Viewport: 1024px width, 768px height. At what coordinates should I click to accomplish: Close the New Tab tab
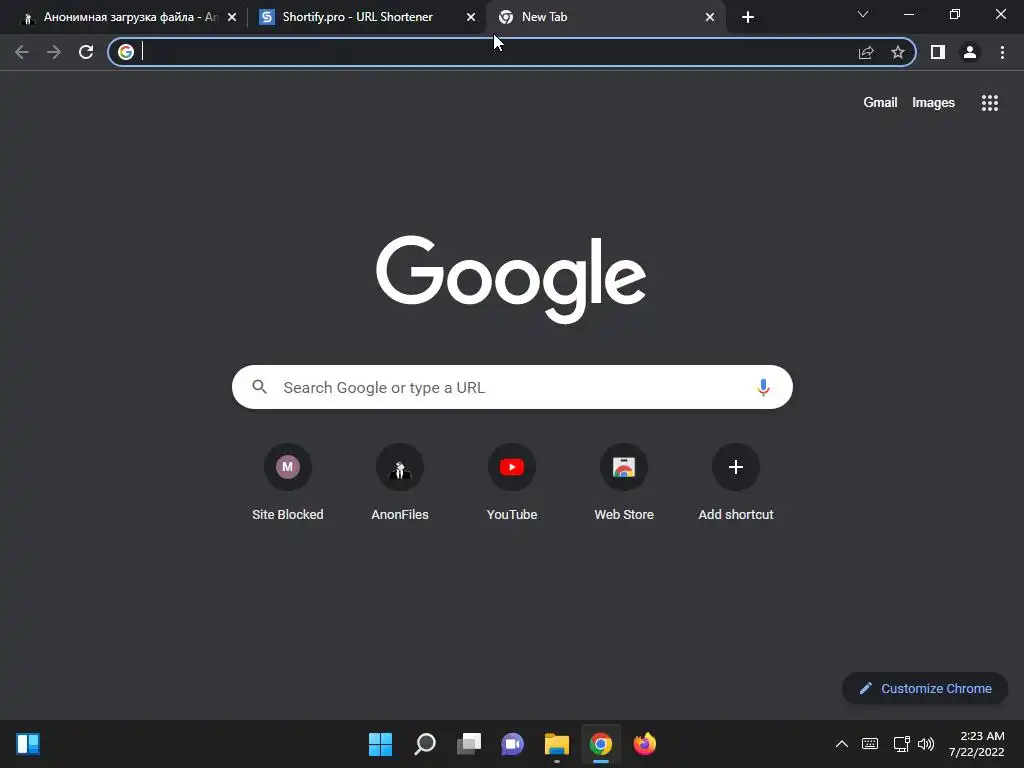(710, 18)
